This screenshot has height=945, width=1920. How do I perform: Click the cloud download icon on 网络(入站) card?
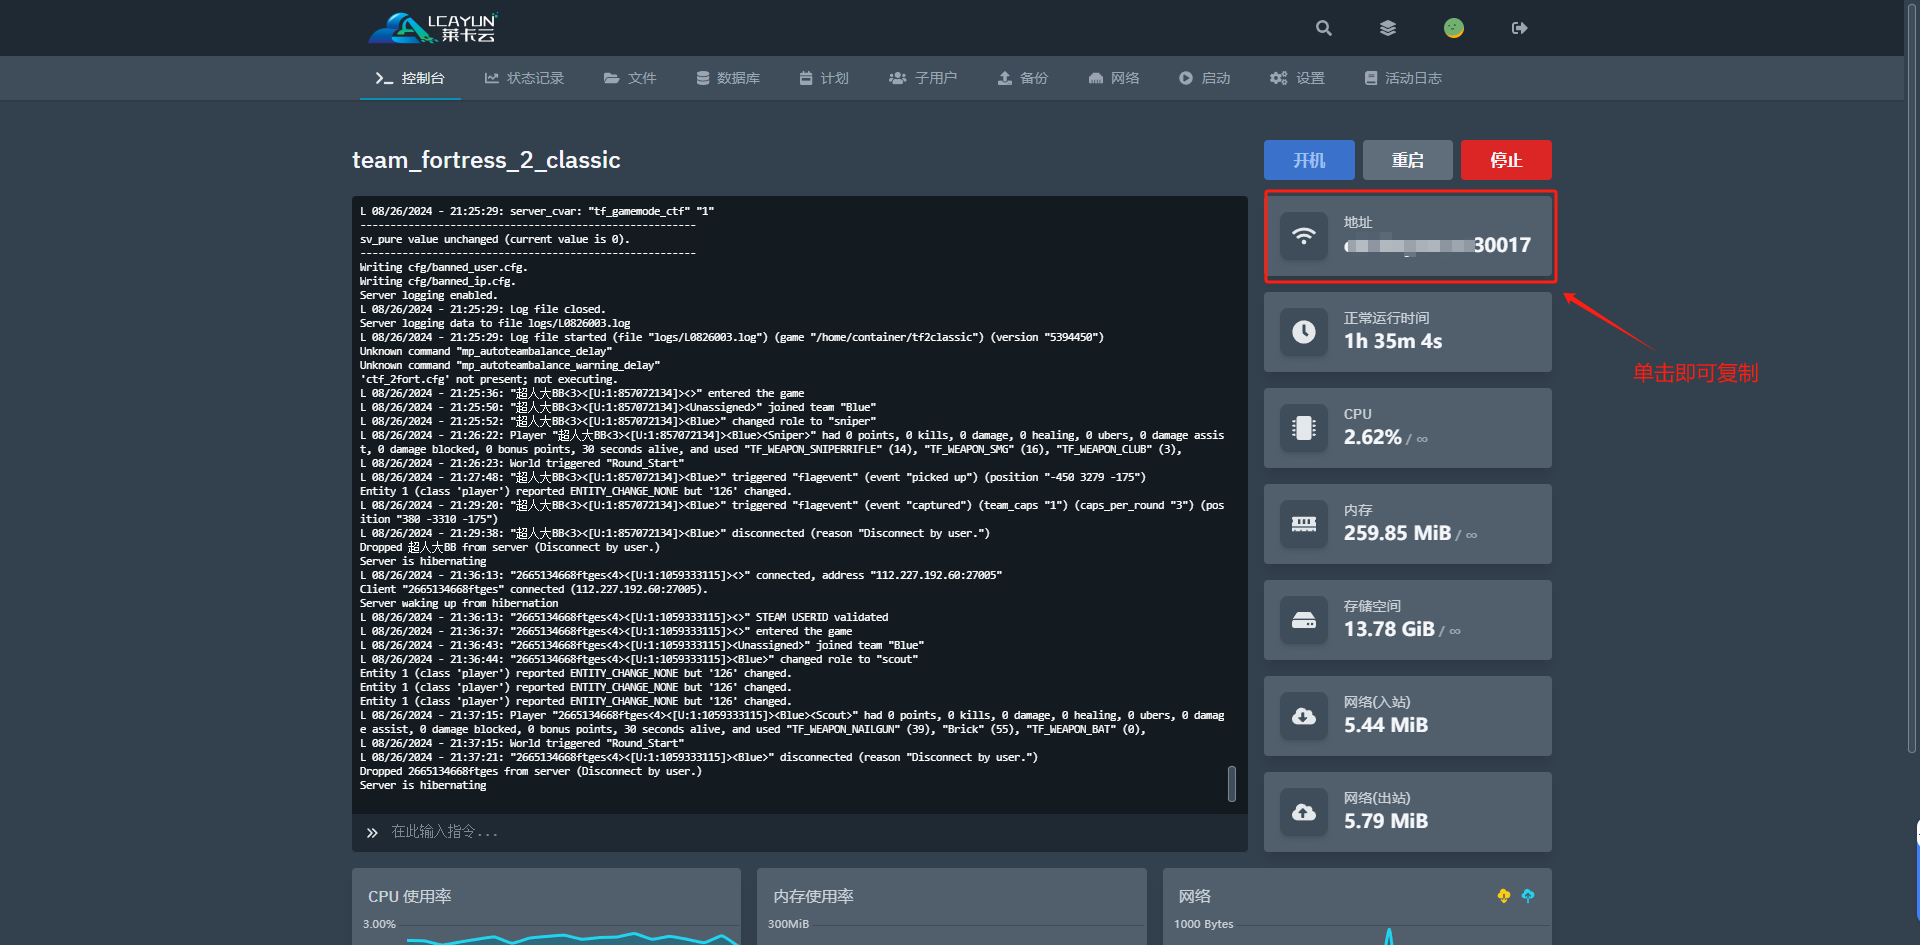(1304, 716)
